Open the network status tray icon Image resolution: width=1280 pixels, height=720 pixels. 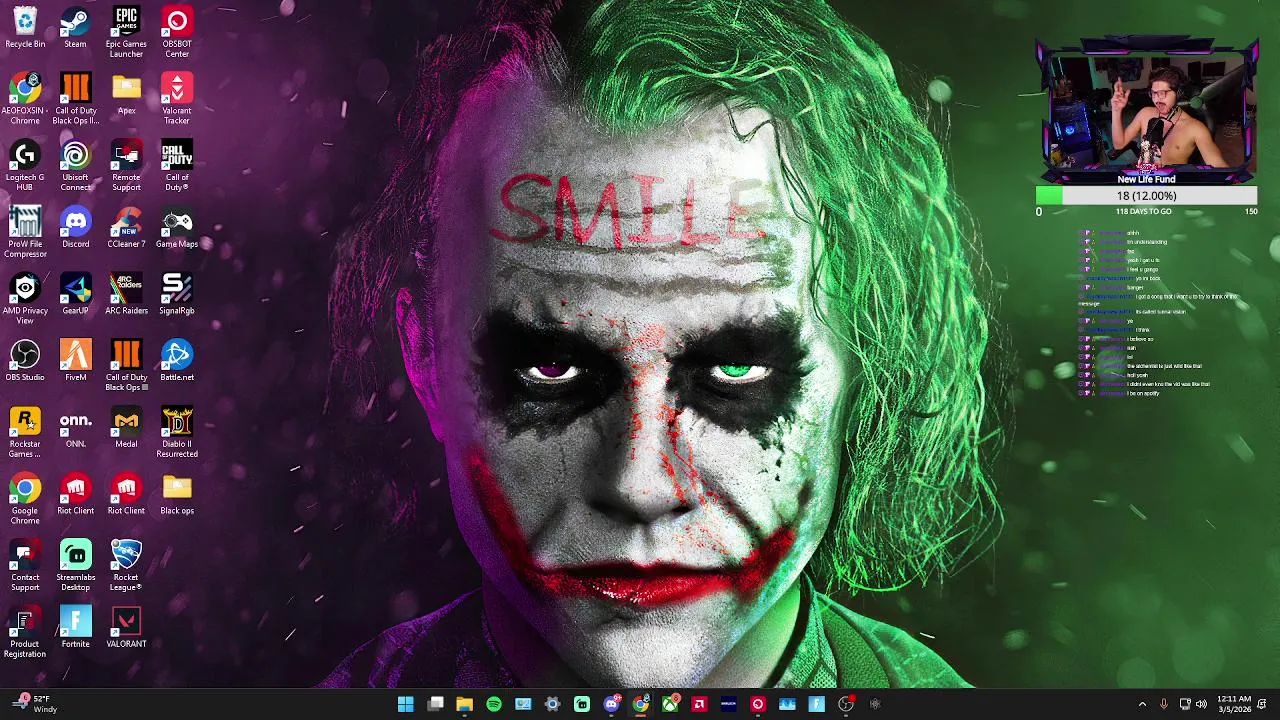tap(1185, 704)
